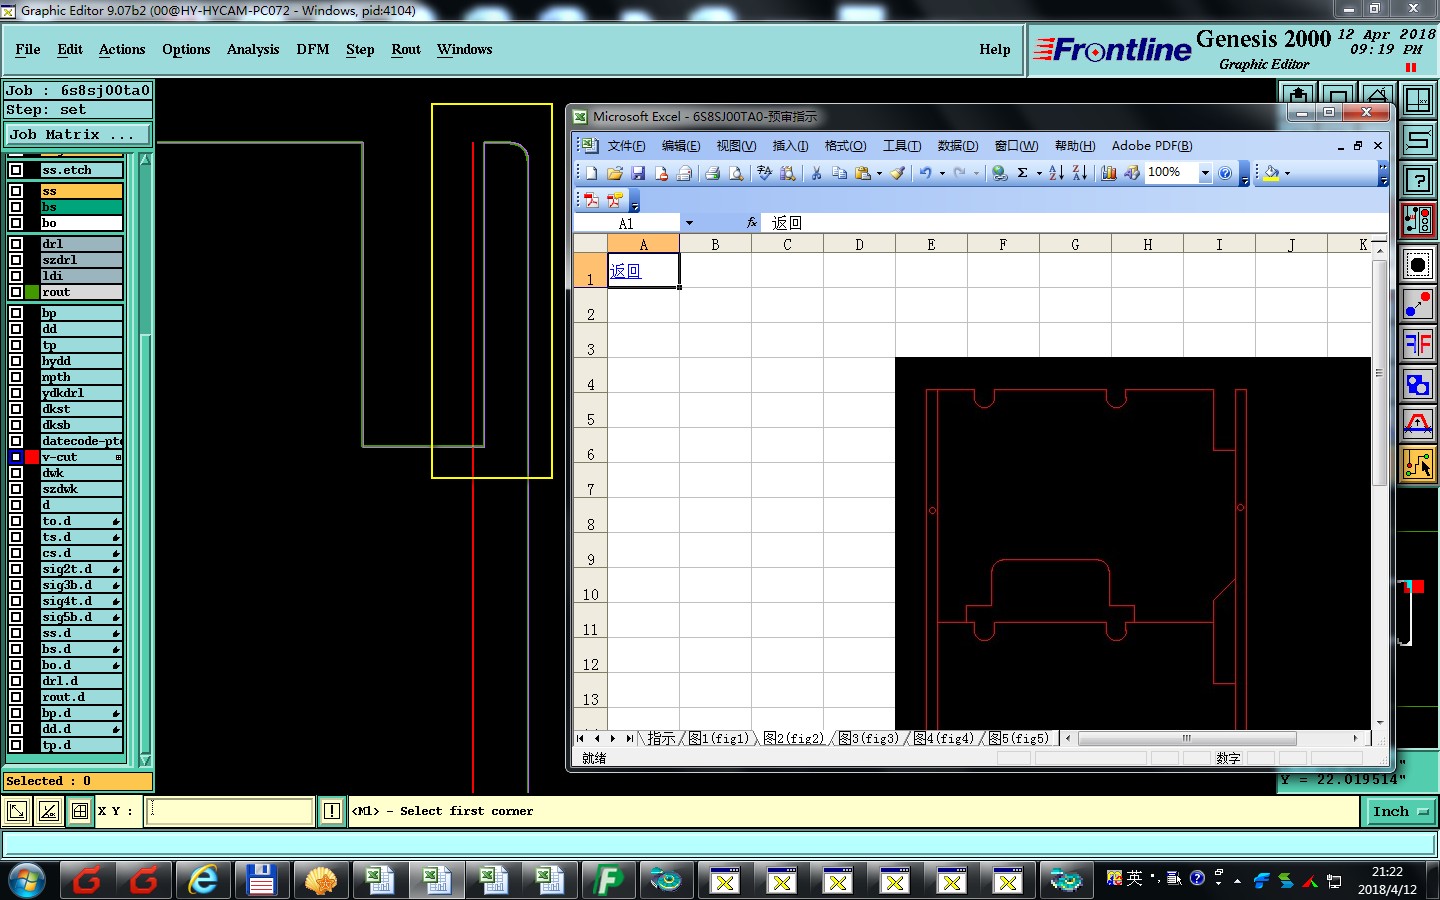Screen dimensions: 1440x900
Task: Click the zoom window icon in the bottom-left Genesis toolbar
Action: pyautogui.click(x=17, y=811)
